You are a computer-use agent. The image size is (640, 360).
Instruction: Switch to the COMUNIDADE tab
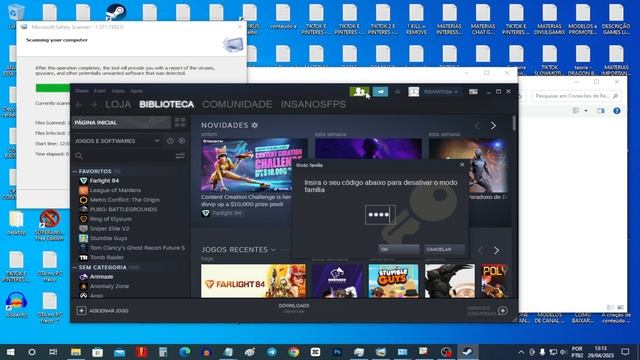click(237, 104)
